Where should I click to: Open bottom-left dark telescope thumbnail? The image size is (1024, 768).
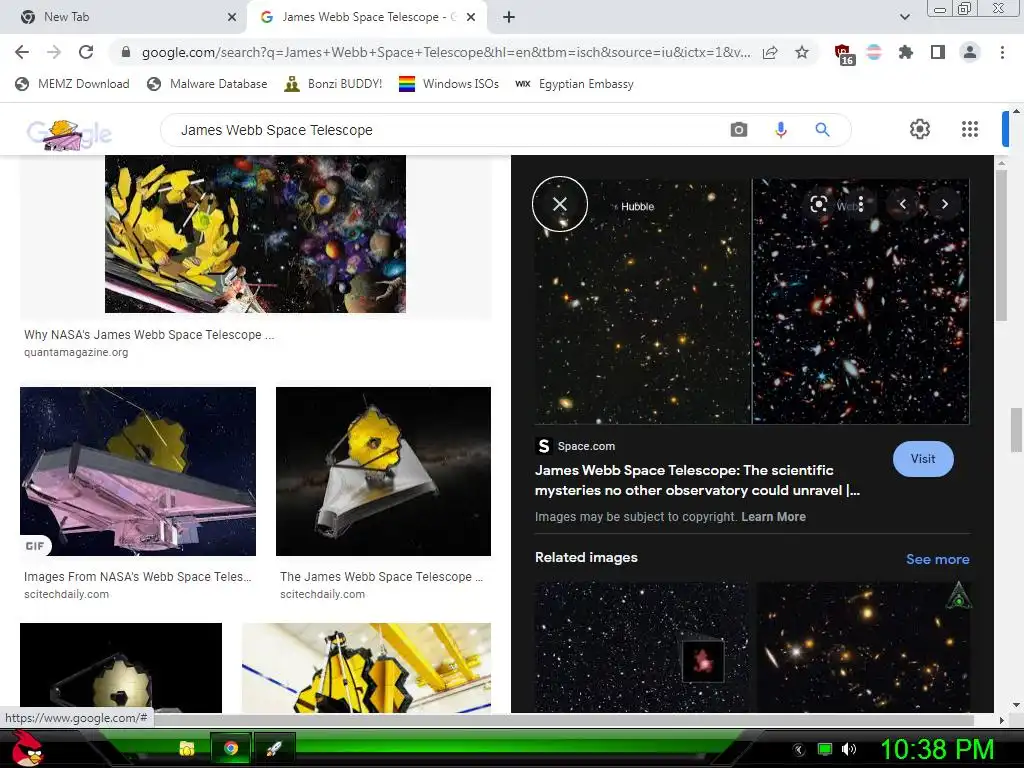pyautogui.click(x=121, y=667)
